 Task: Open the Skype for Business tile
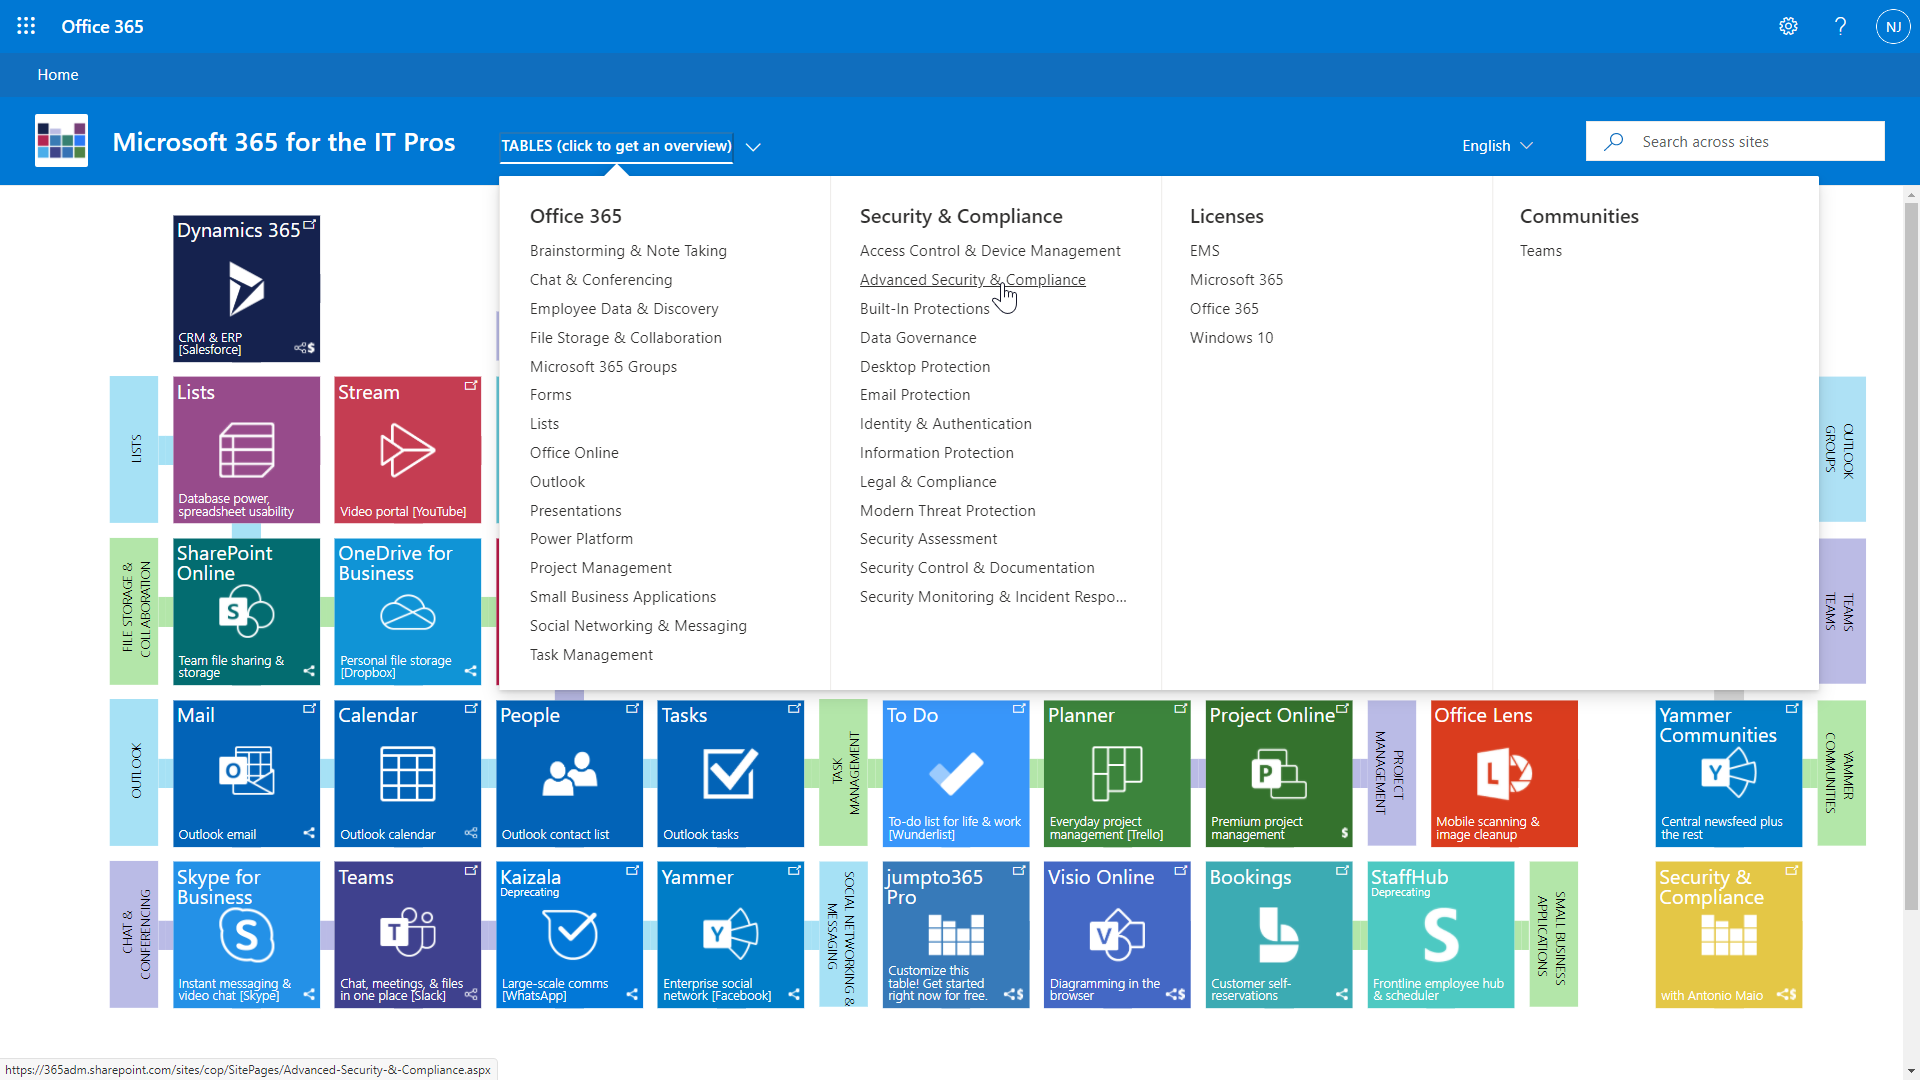tap(246, 935)
